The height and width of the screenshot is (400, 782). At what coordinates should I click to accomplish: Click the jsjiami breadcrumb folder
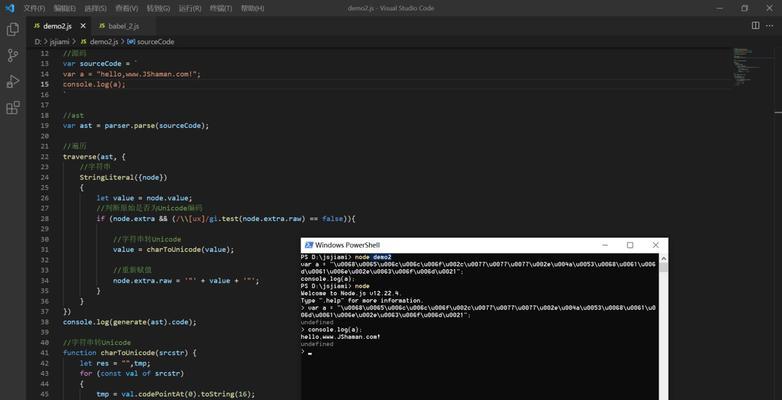point(59,42)
